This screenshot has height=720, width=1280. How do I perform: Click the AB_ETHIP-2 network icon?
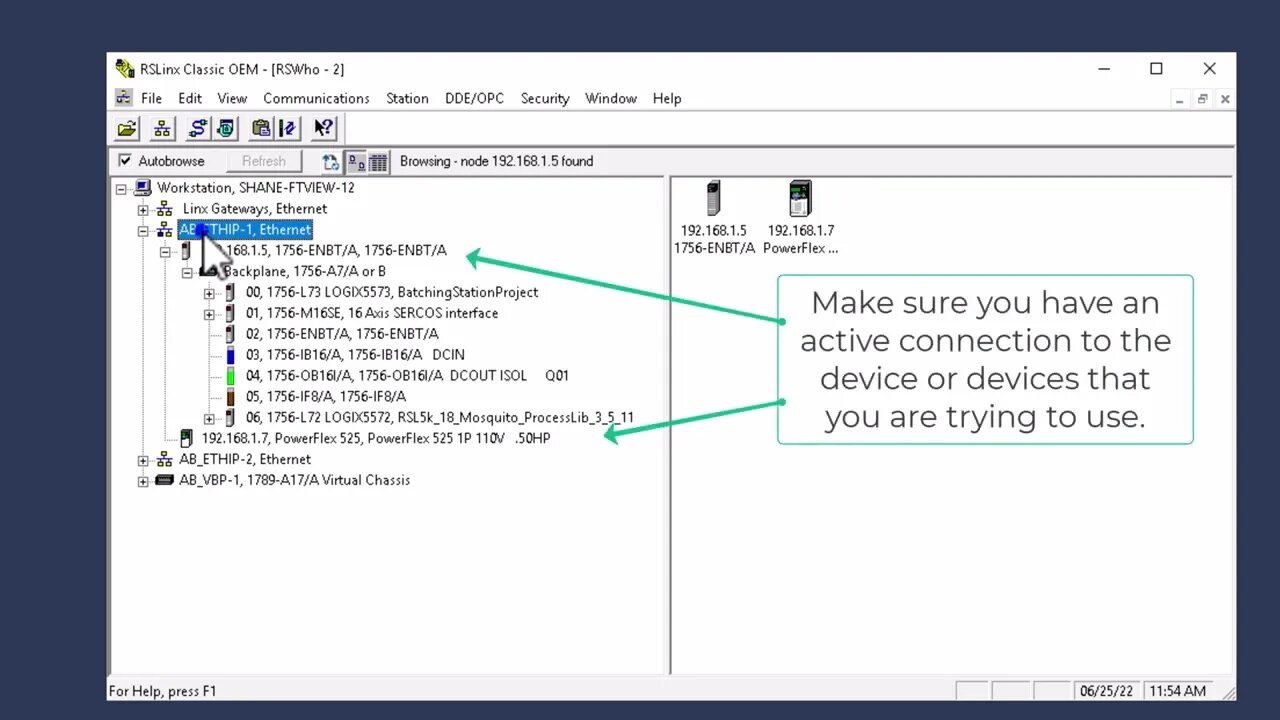coord(164,460)
